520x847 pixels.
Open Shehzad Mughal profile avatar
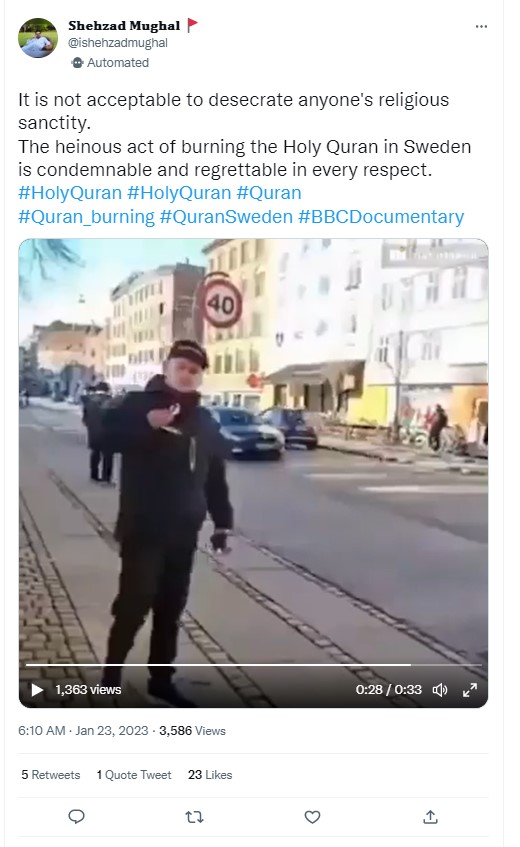point(38,38)
